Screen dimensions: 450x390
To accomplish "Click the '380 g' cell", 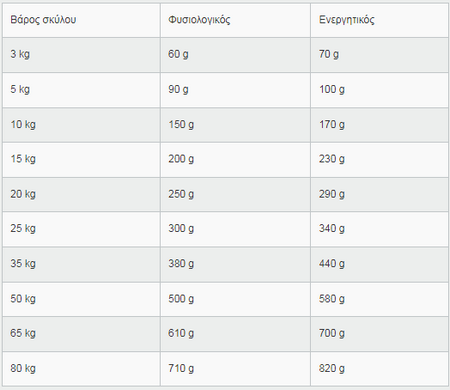I will [x=235, y=264].
